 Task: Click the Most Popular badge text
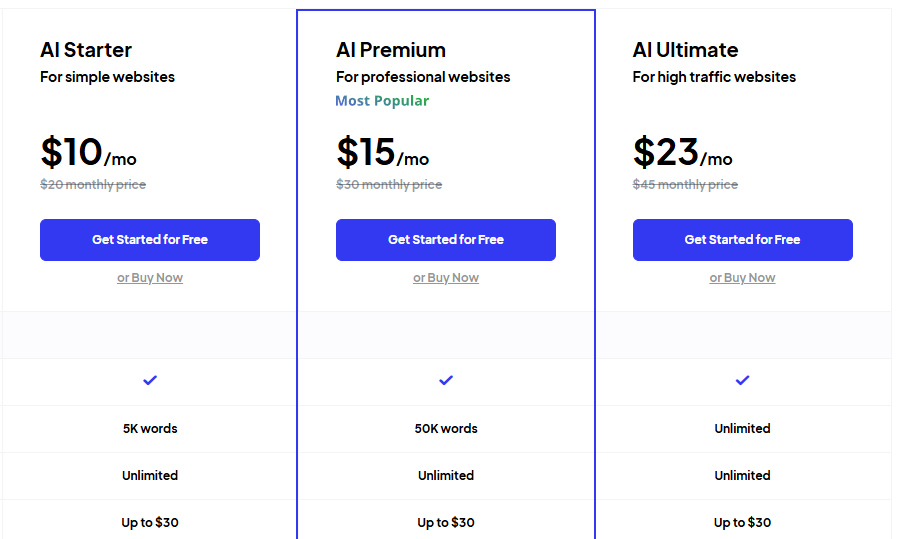pos(382,101)
